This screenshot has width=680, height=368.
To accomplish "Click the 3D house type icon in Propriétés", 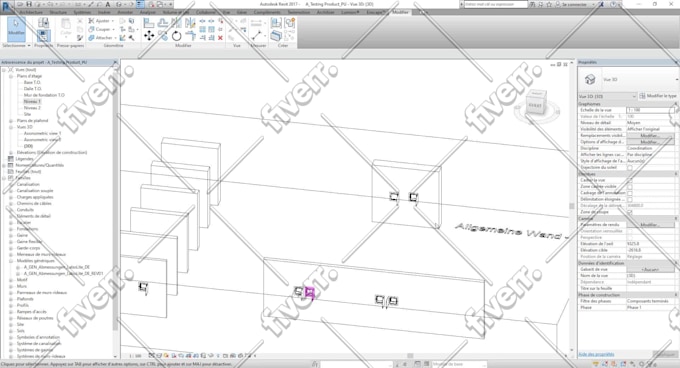I will (x=590, y=79).
